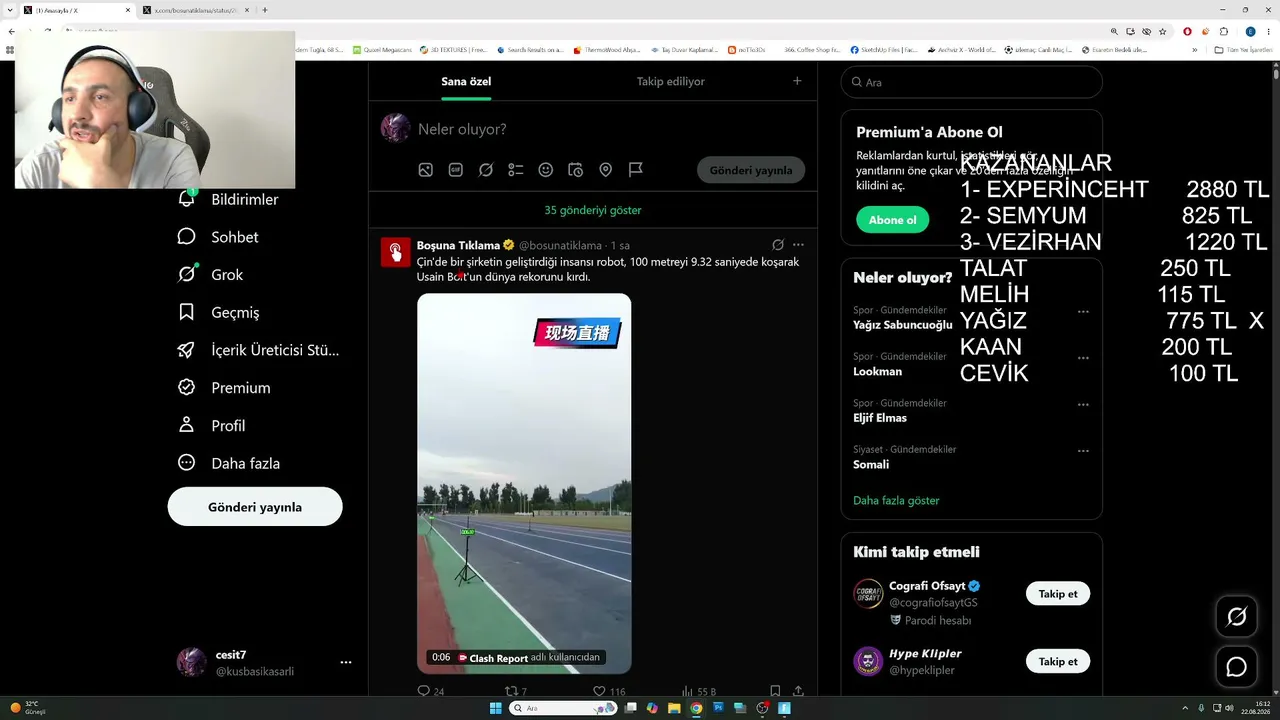Click Gönderi yayınla button in composer
1280x720 pixels.
[x=751, y=170]
